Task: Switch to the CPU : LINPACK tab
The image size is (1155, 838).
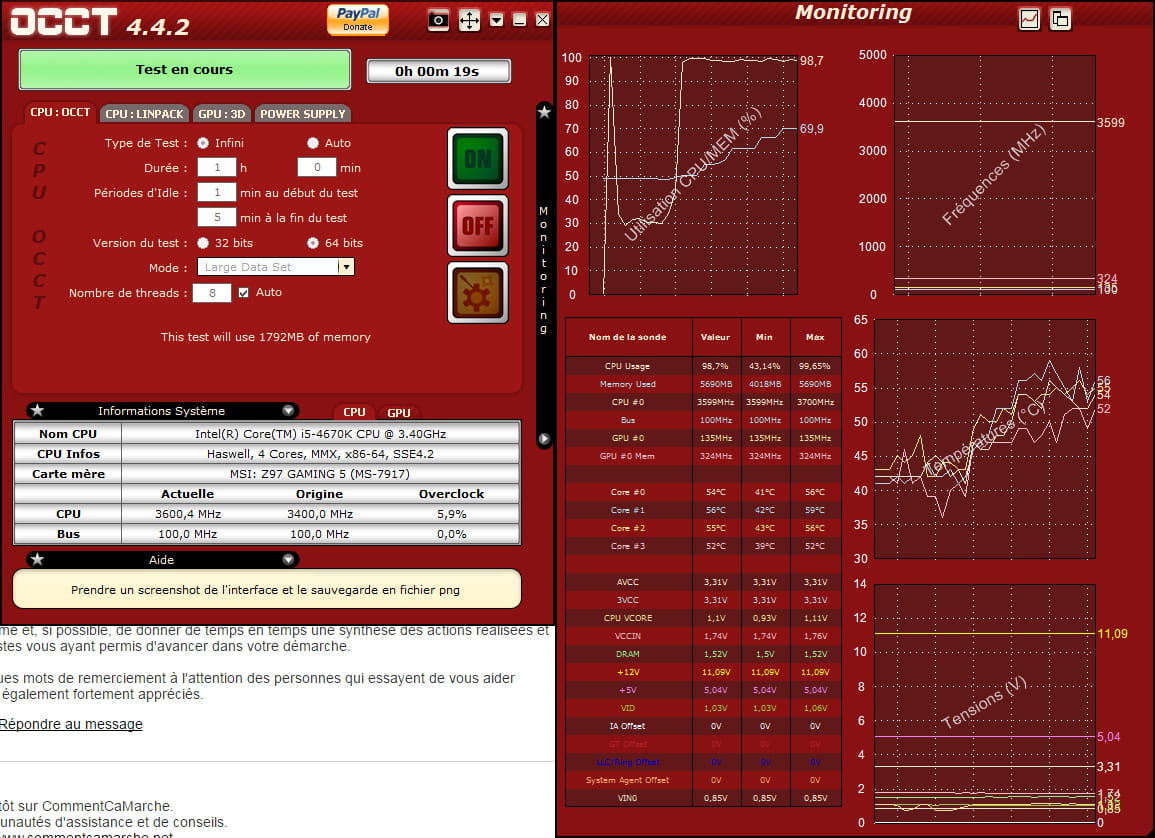Action: (145, 114)
